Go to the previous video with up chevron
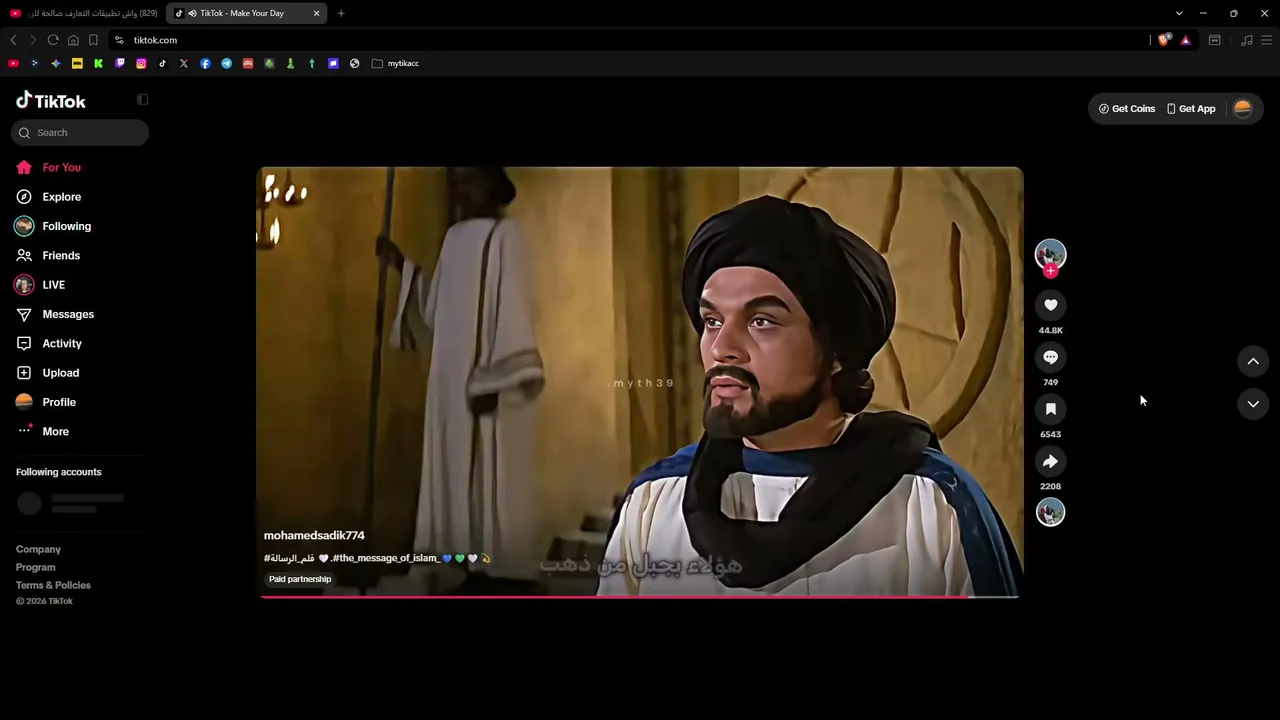Image resolution: width=1280 pixels, height=720 pixels. [1253, 361]
